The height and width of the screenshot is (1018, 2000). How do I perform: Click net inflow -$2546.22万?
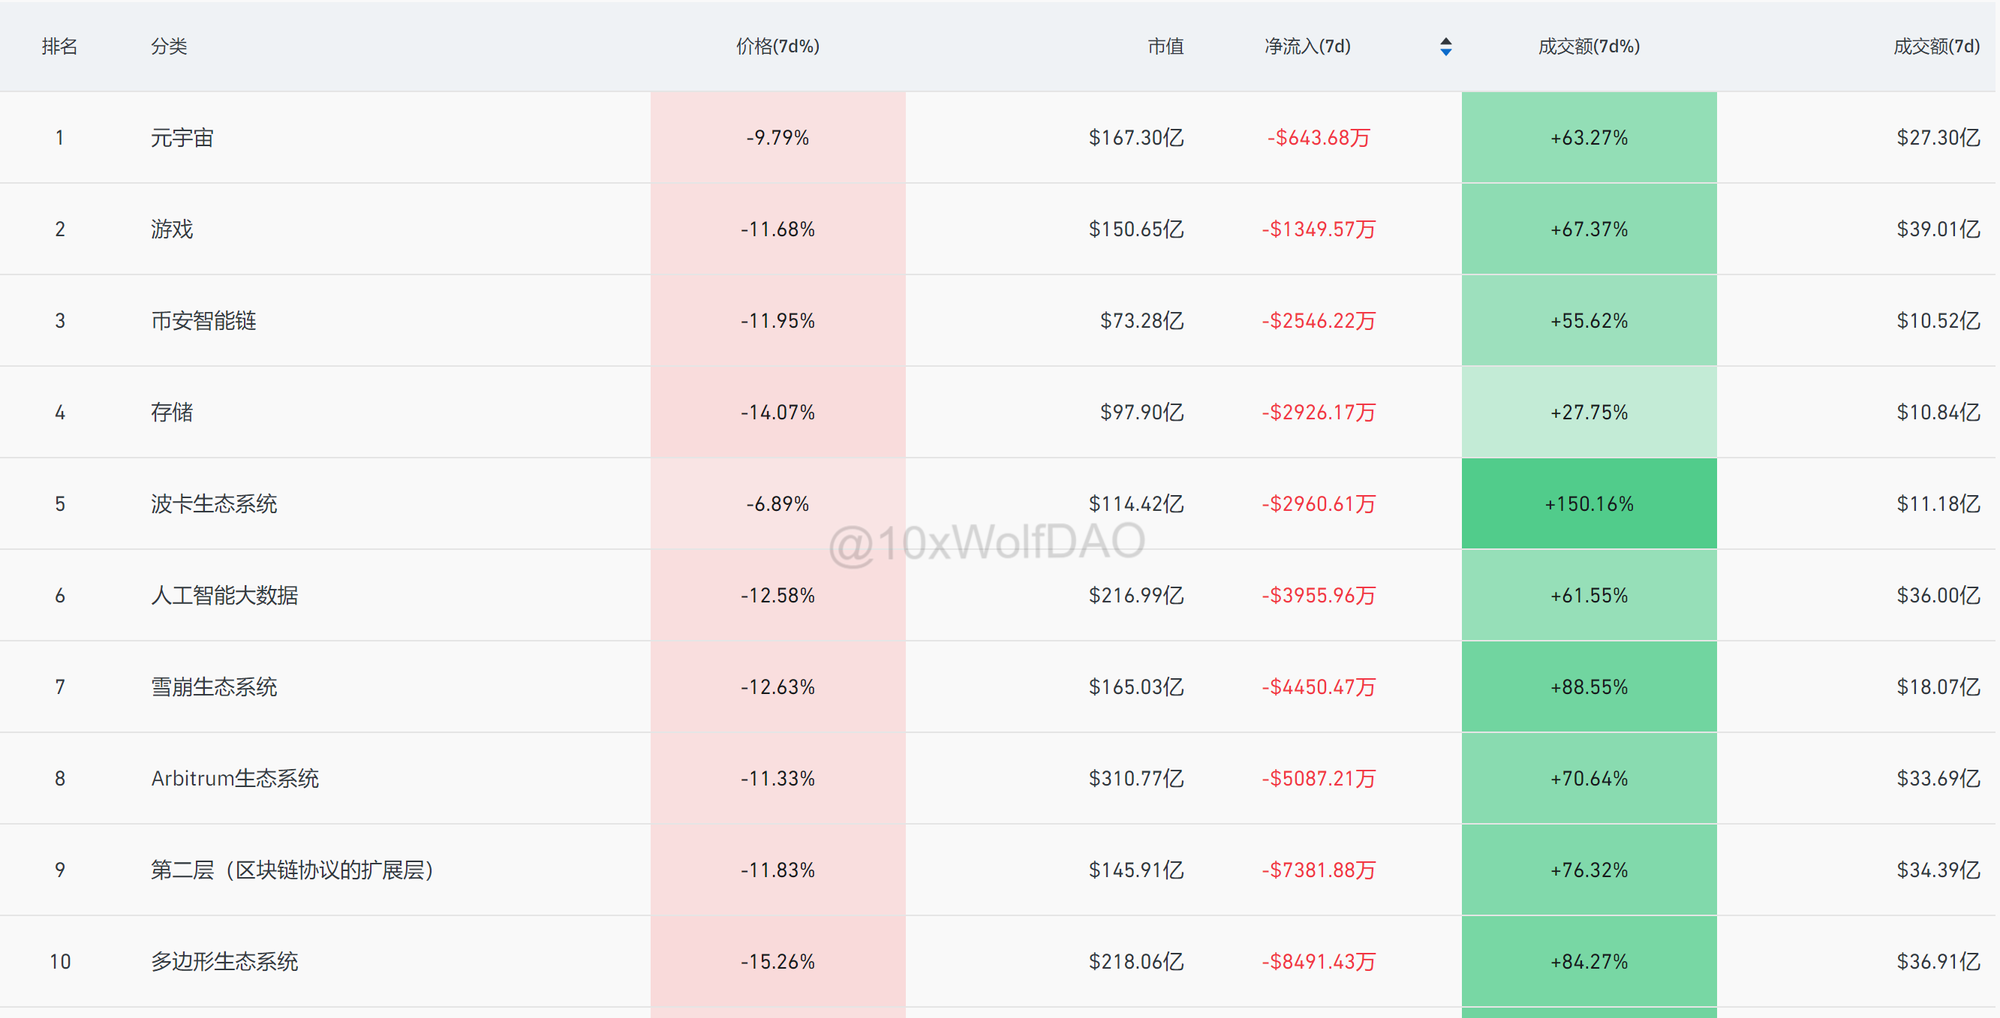pos(1318,321)
